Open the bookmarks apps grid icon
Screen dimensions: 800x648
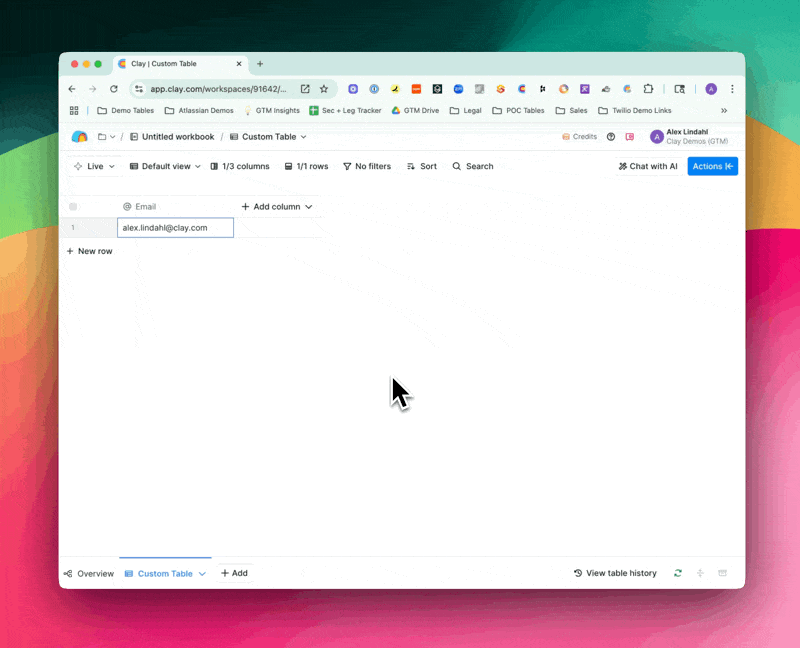[x=74, y=110]
